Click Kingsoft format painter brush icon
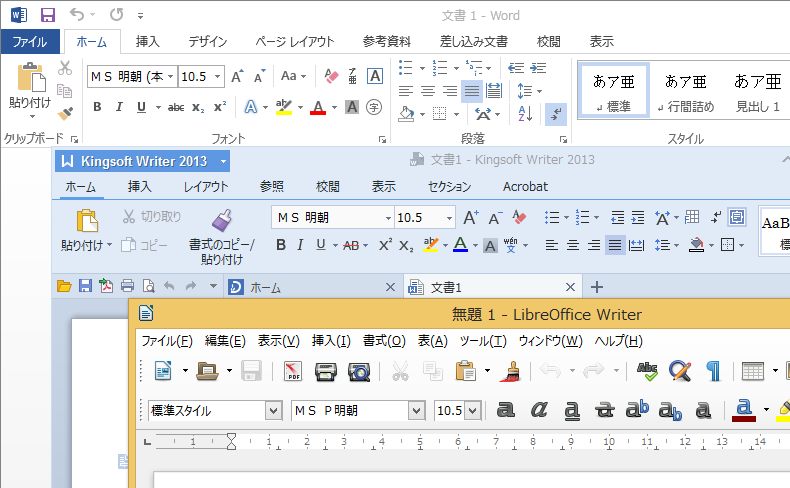 222,220
